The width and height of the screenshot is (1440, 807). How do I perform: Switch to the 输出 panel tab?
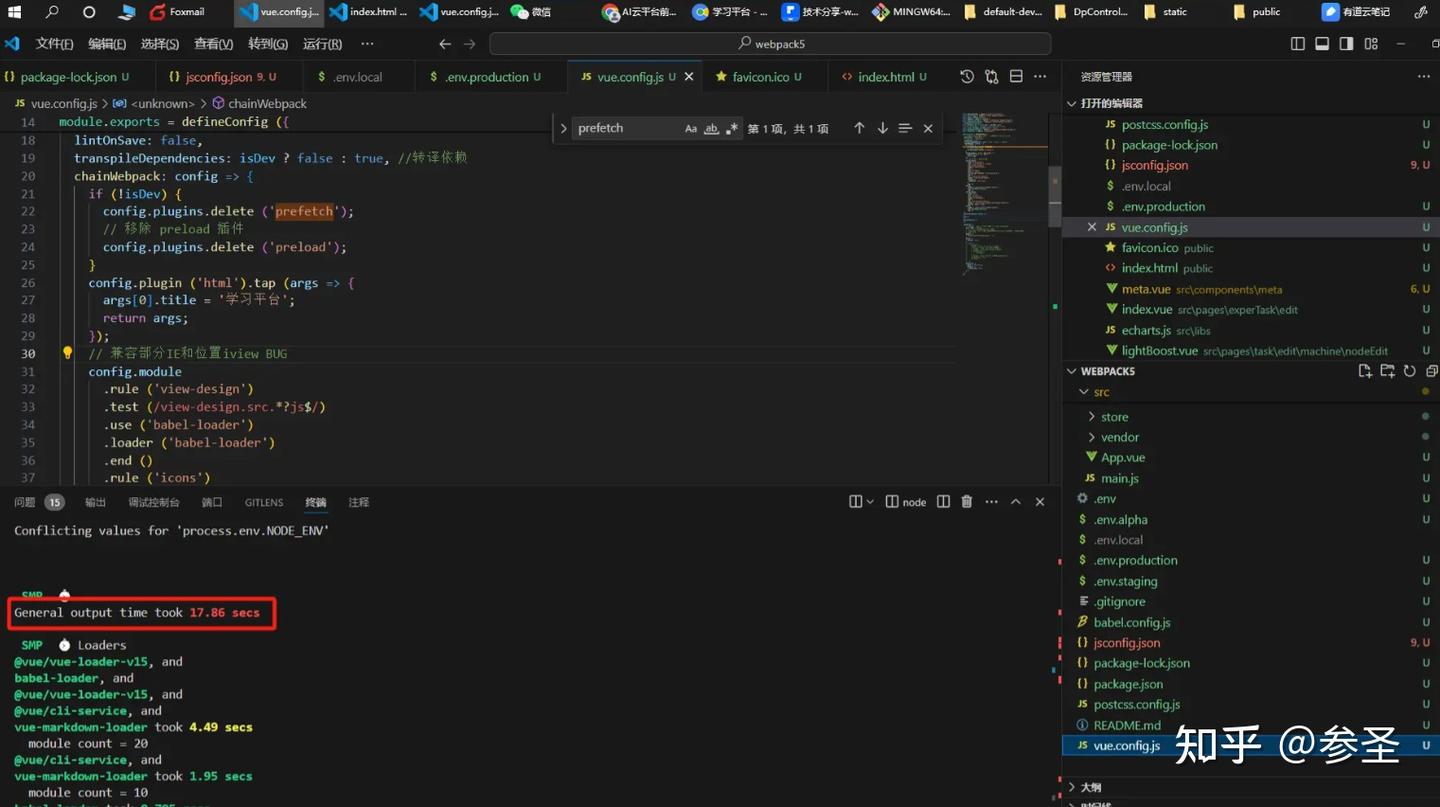[x=95, y=502]
